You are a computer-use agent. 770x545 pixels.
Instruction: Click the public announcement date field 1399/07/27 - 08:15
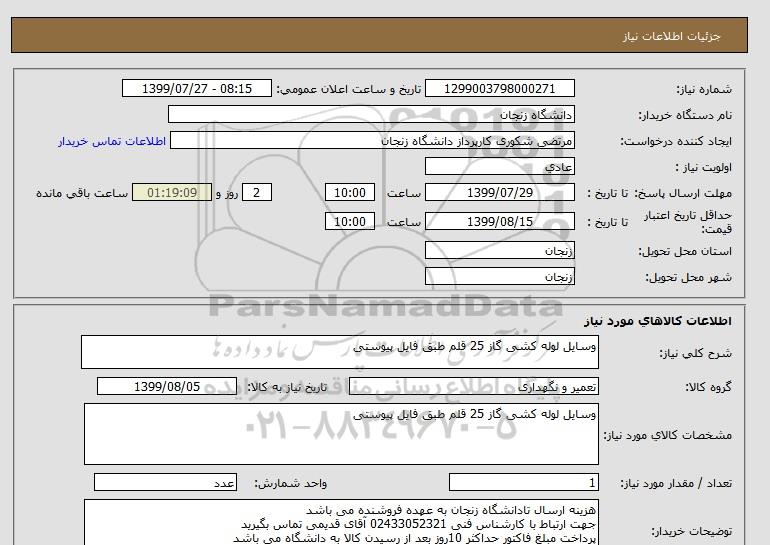tap(196, 88)
